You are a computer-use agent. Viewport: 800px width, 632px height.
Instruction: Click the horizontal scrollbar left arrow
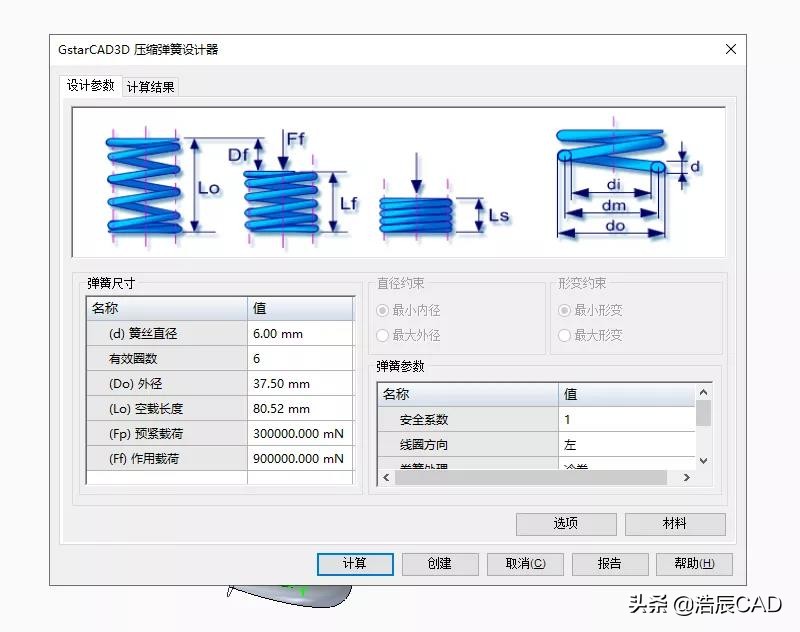(x=386, y=477)
